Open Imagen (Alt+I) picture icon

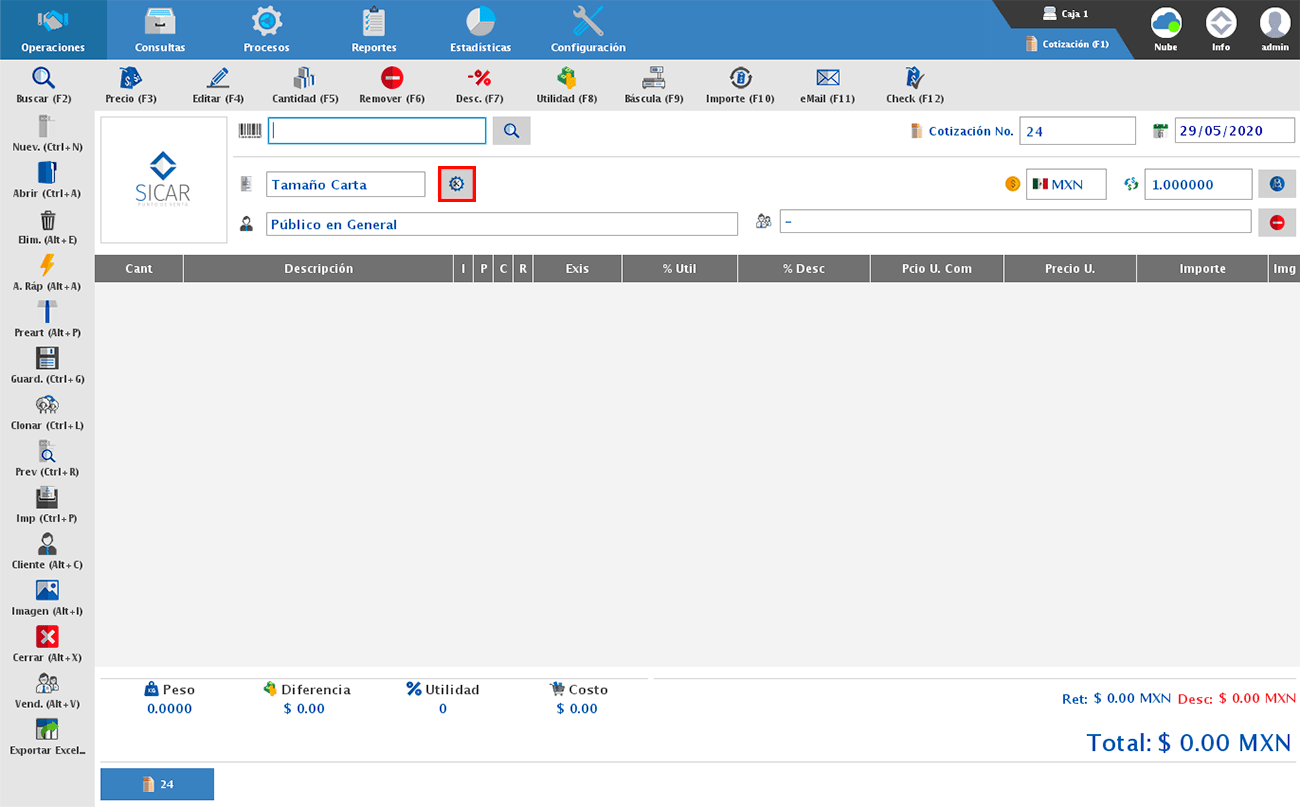pos(47,591)
